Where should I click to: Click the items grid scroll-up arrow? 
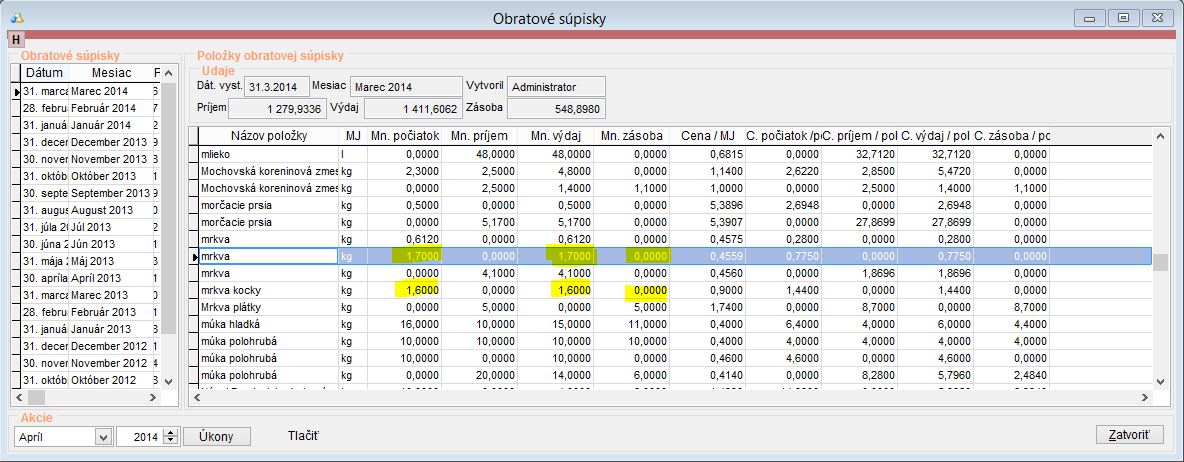(x=1158, y=136)
